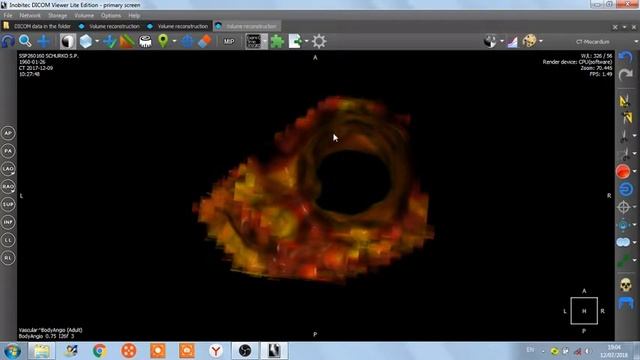Switch to the first Volume reconstruction tab
The width and height of the screenshot is (640, 360).
(x=109, y=26)
